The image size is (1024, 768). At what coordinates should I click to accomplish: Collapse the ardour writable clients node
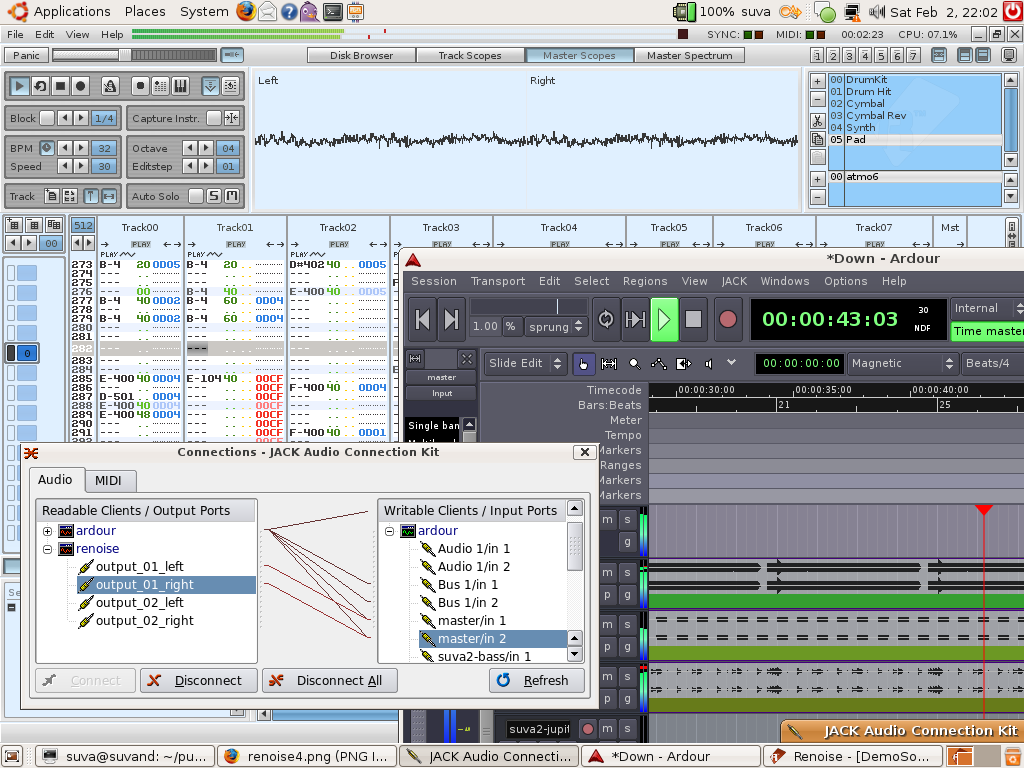[390, 531]
